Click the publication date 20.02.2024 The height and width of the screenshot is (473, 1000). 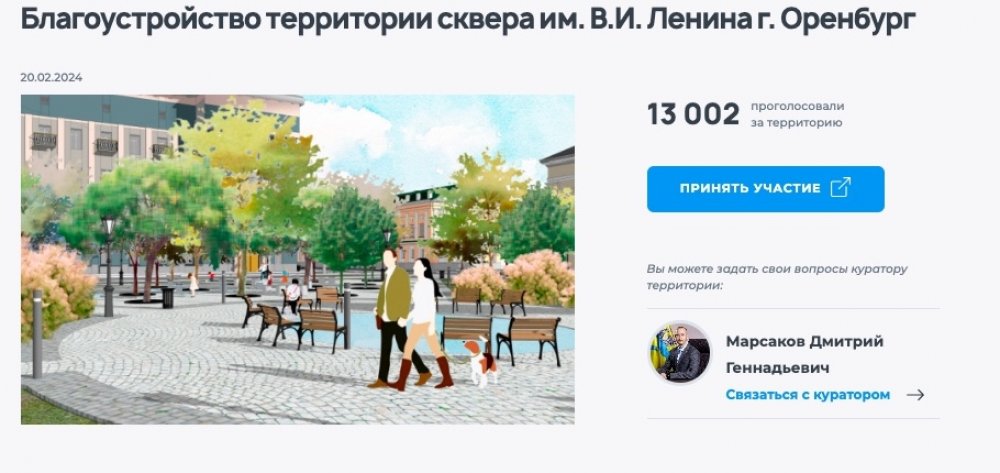click(x=51, y=78)
